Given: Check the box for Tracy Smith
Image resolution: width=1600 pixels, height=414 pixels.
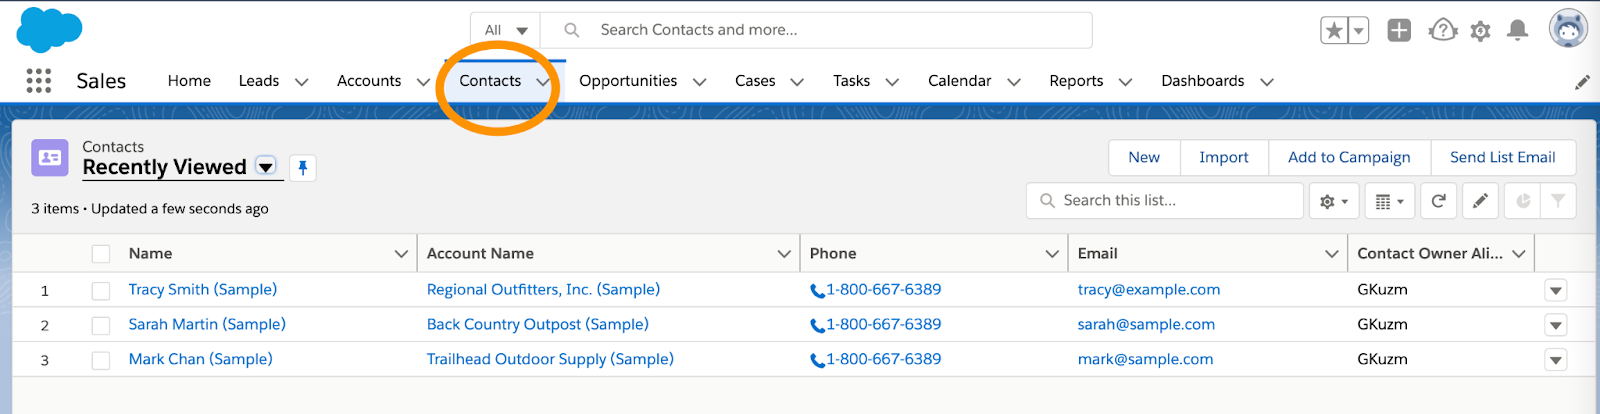Looking at the screenshot, I should tap(101, 291).
